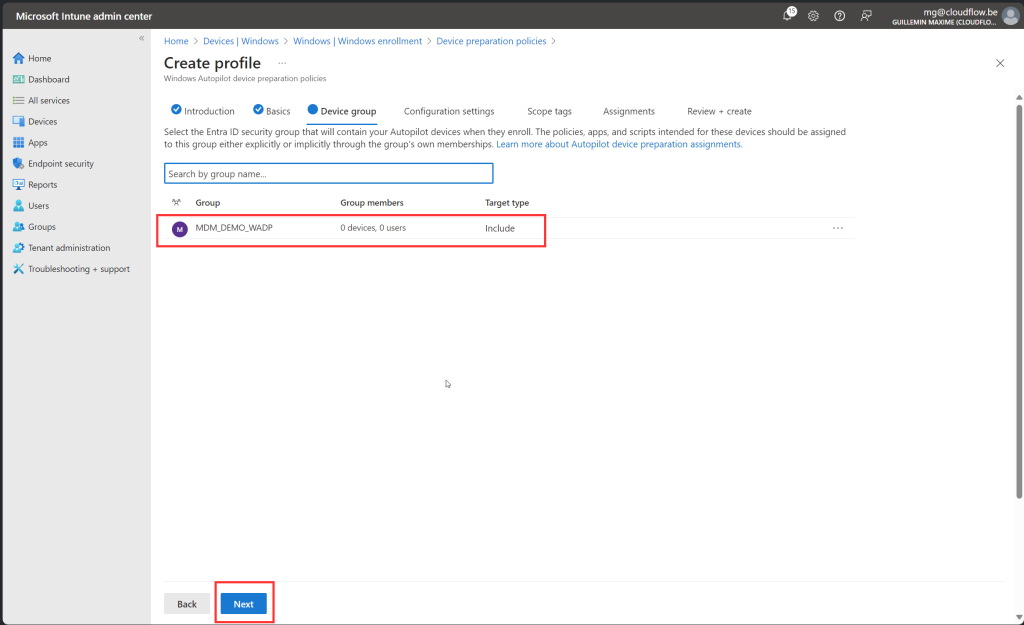Click the Devices icon in sidebar

tap(18, 121)
